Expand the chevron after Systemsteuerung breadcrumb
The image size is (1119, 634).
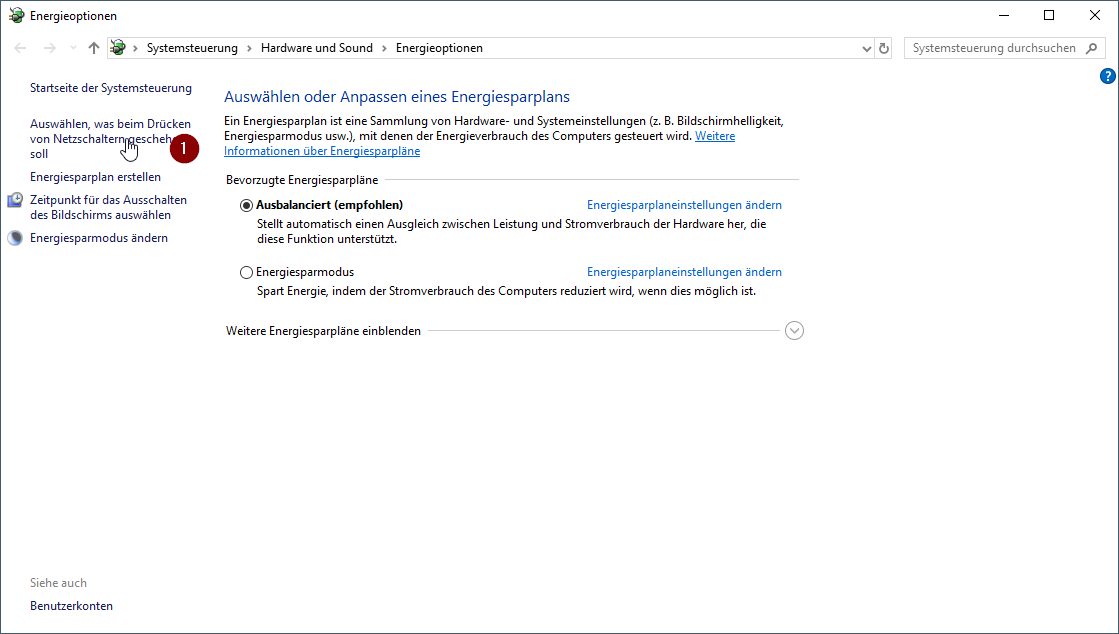point(249,48)
